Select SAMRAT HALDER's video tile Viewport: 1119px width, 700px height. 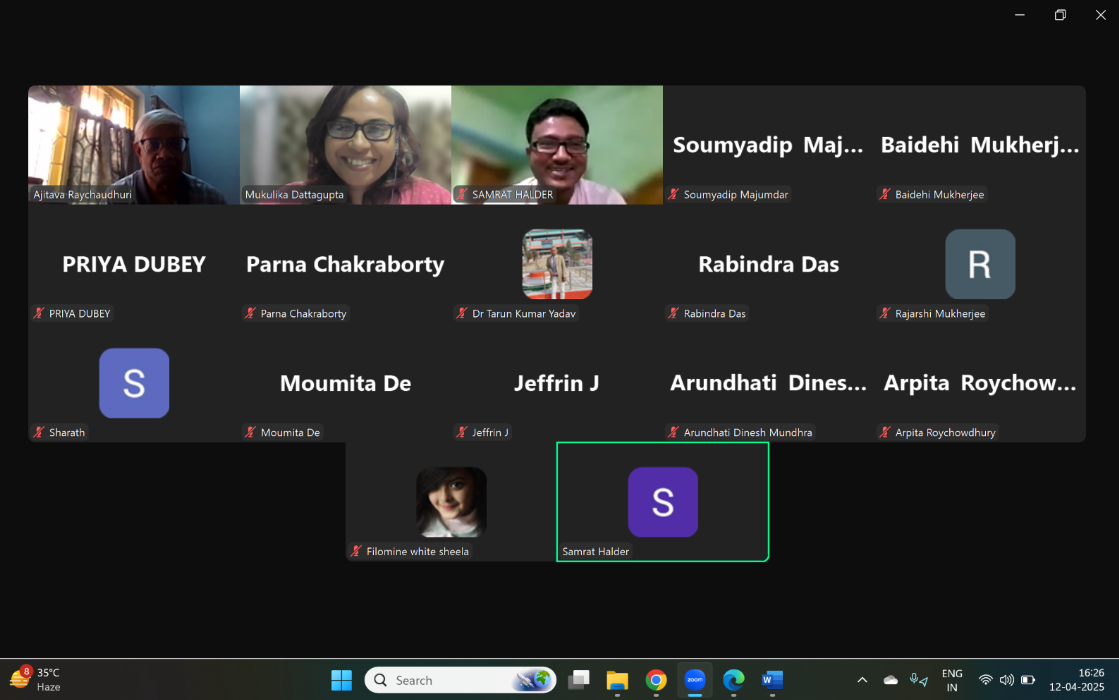pos(557,145)
